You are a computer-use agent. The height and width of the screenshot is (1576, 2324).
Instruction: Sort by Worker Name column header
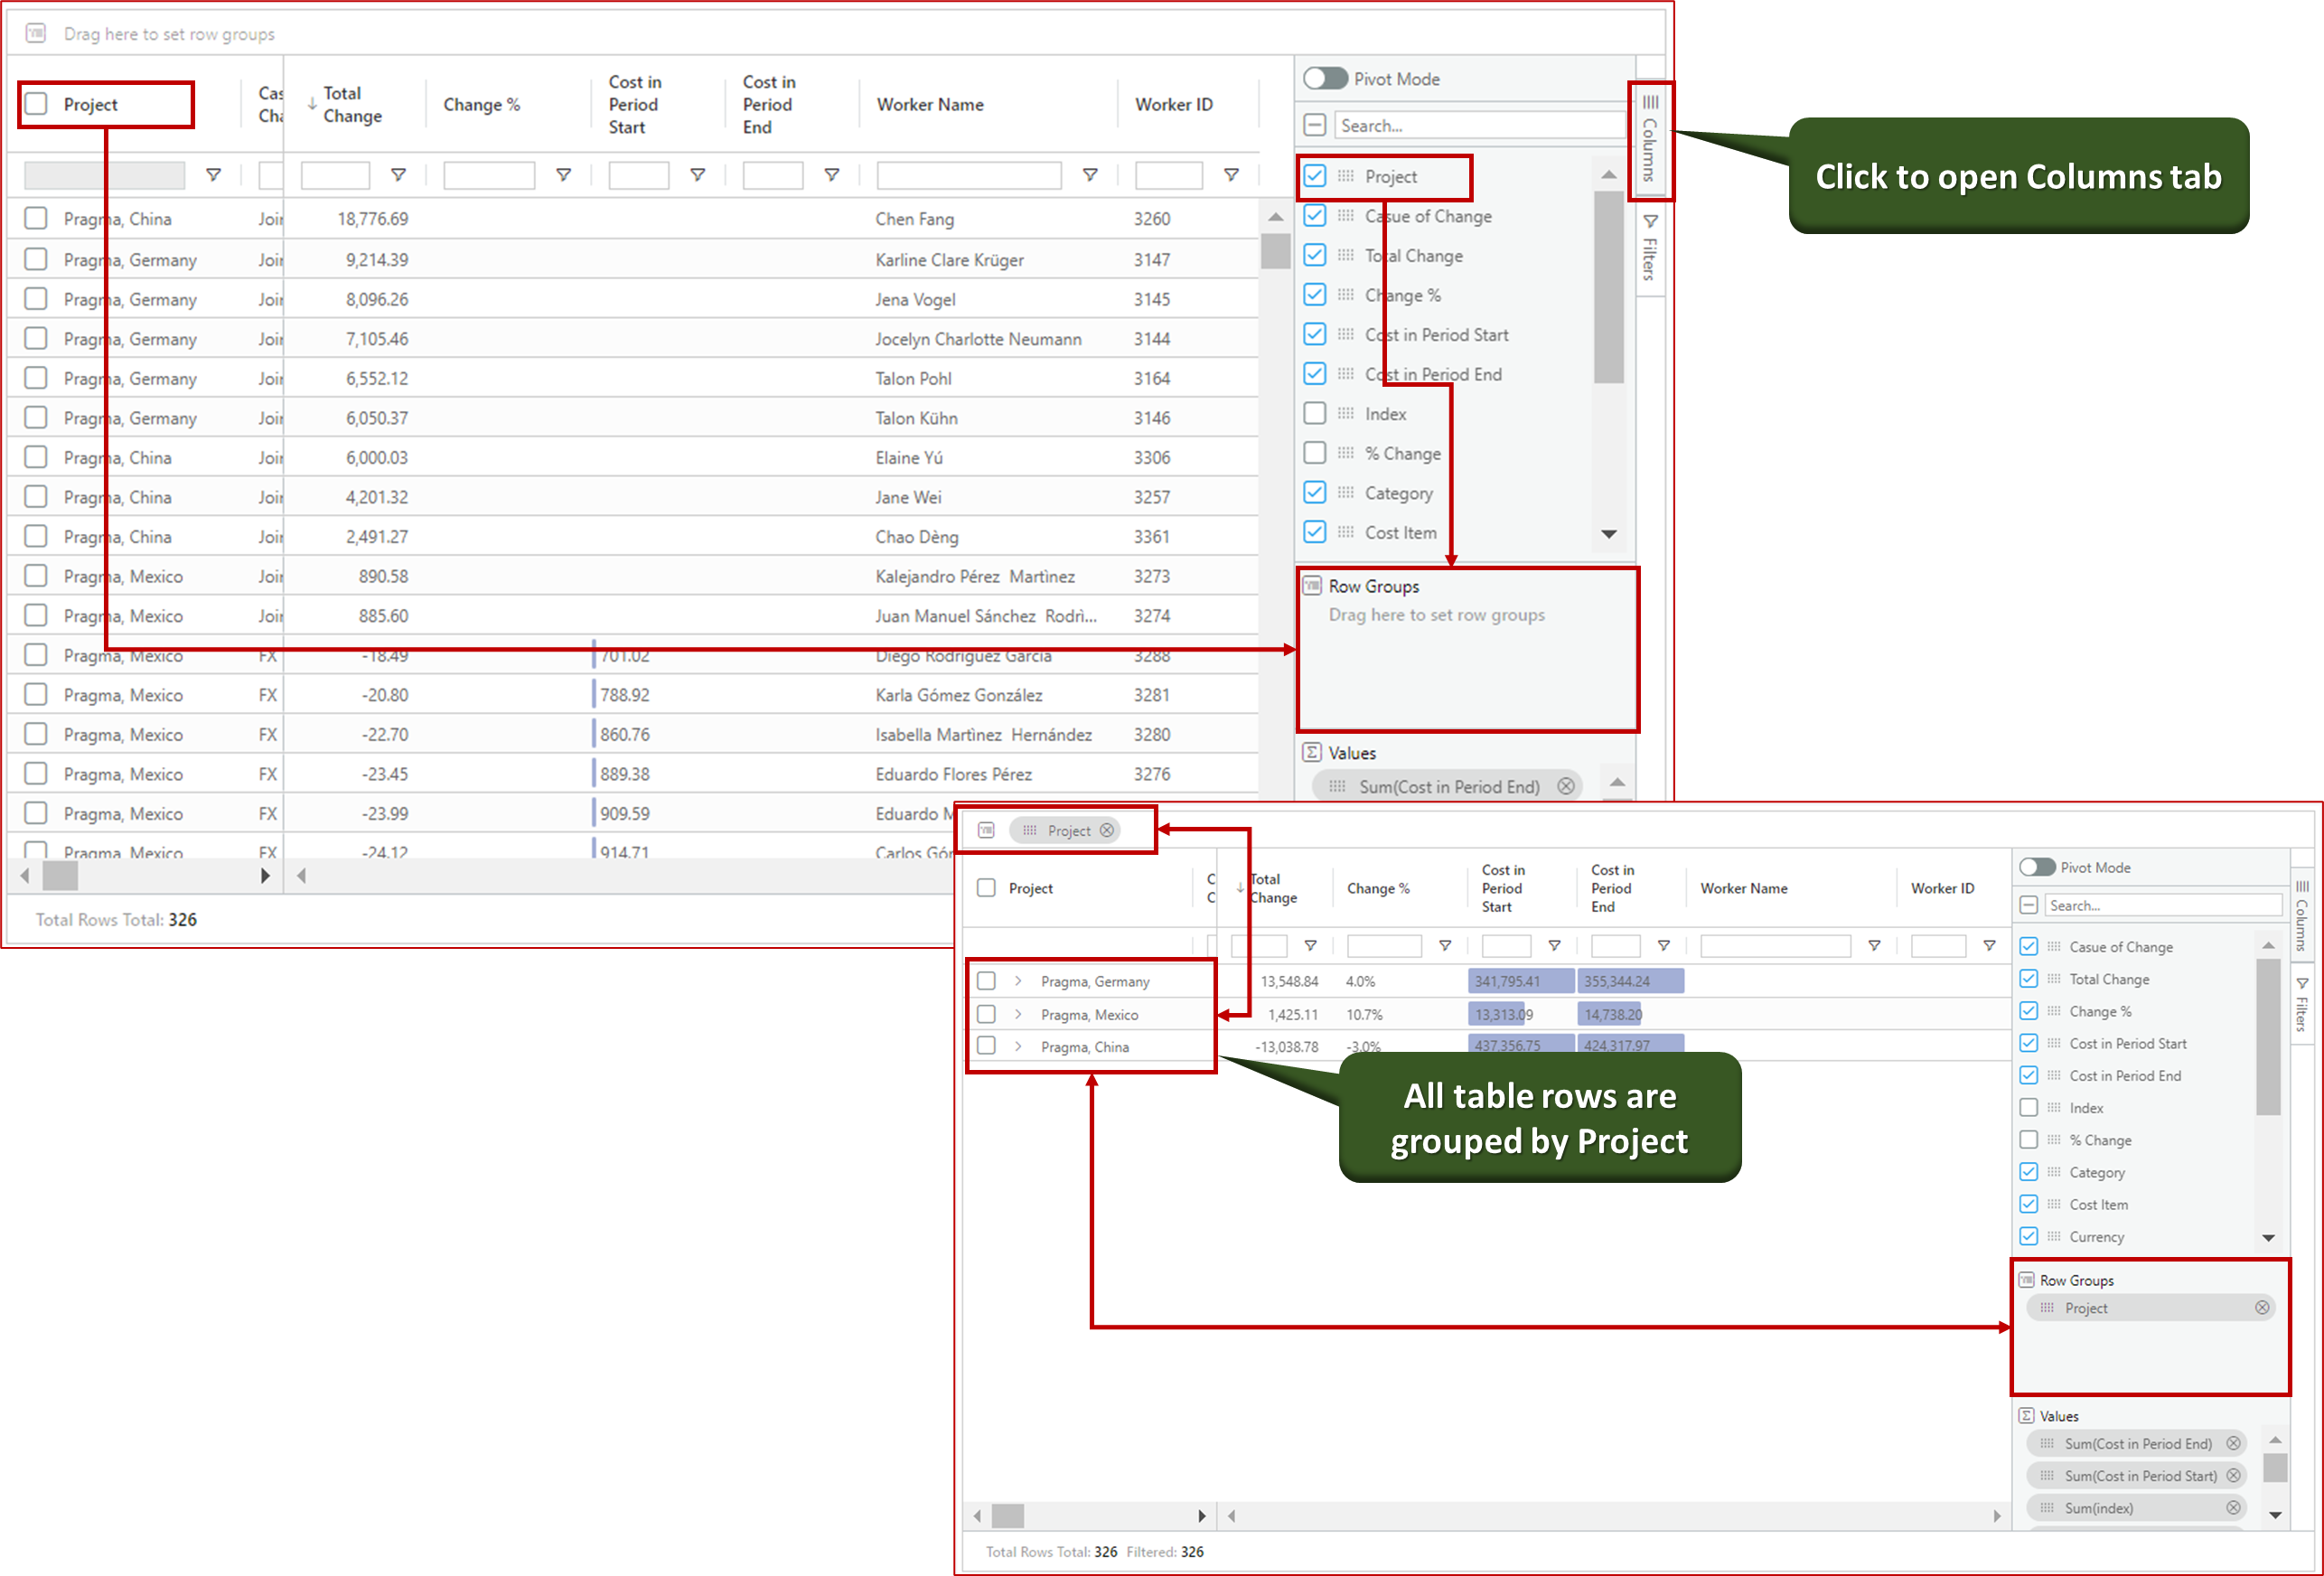(929, 104)
